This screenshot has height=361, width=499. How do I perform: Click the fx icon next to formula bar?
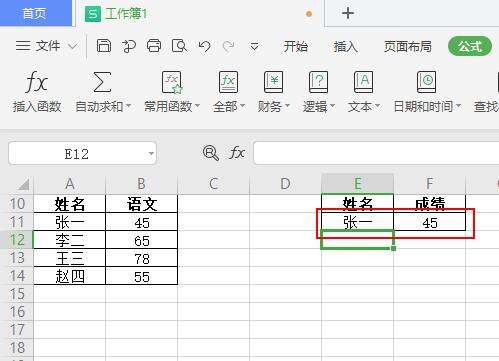coord(237,153)
